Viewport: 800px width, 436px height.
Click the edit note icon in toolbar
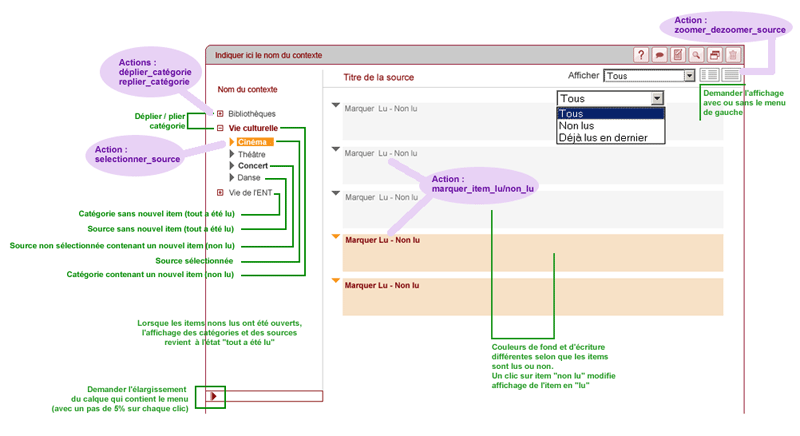pyautogui.click(x=678, y=55)
